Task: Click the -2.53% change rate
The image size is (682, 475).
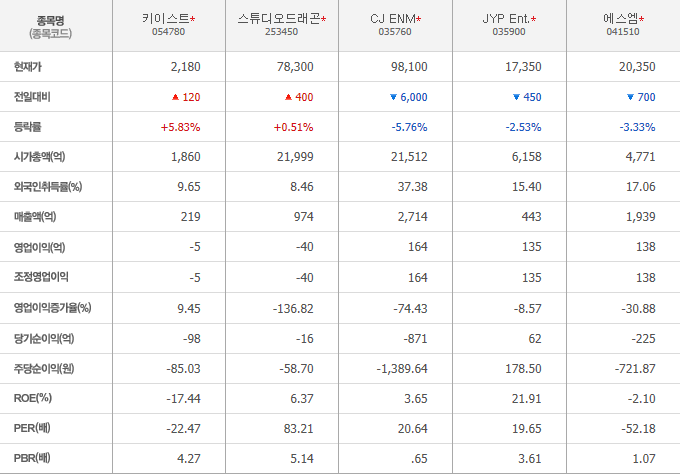Action: click(x=523, y=127)
